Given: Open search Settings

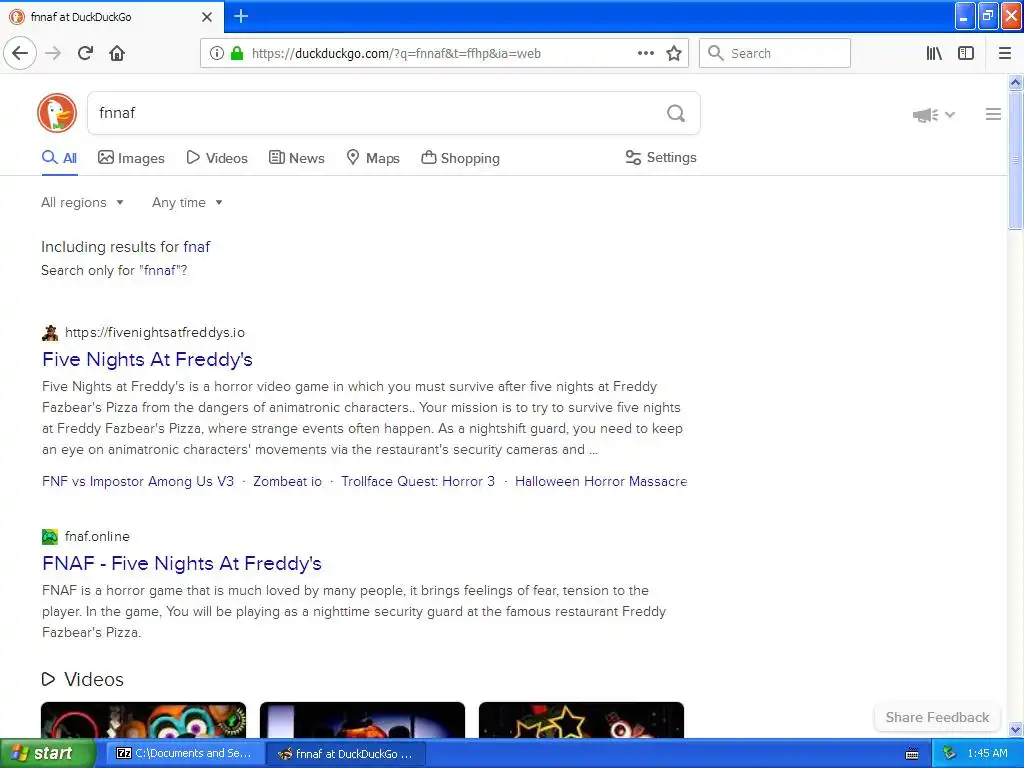Looking at the screenshot, I should click(661, 157).
